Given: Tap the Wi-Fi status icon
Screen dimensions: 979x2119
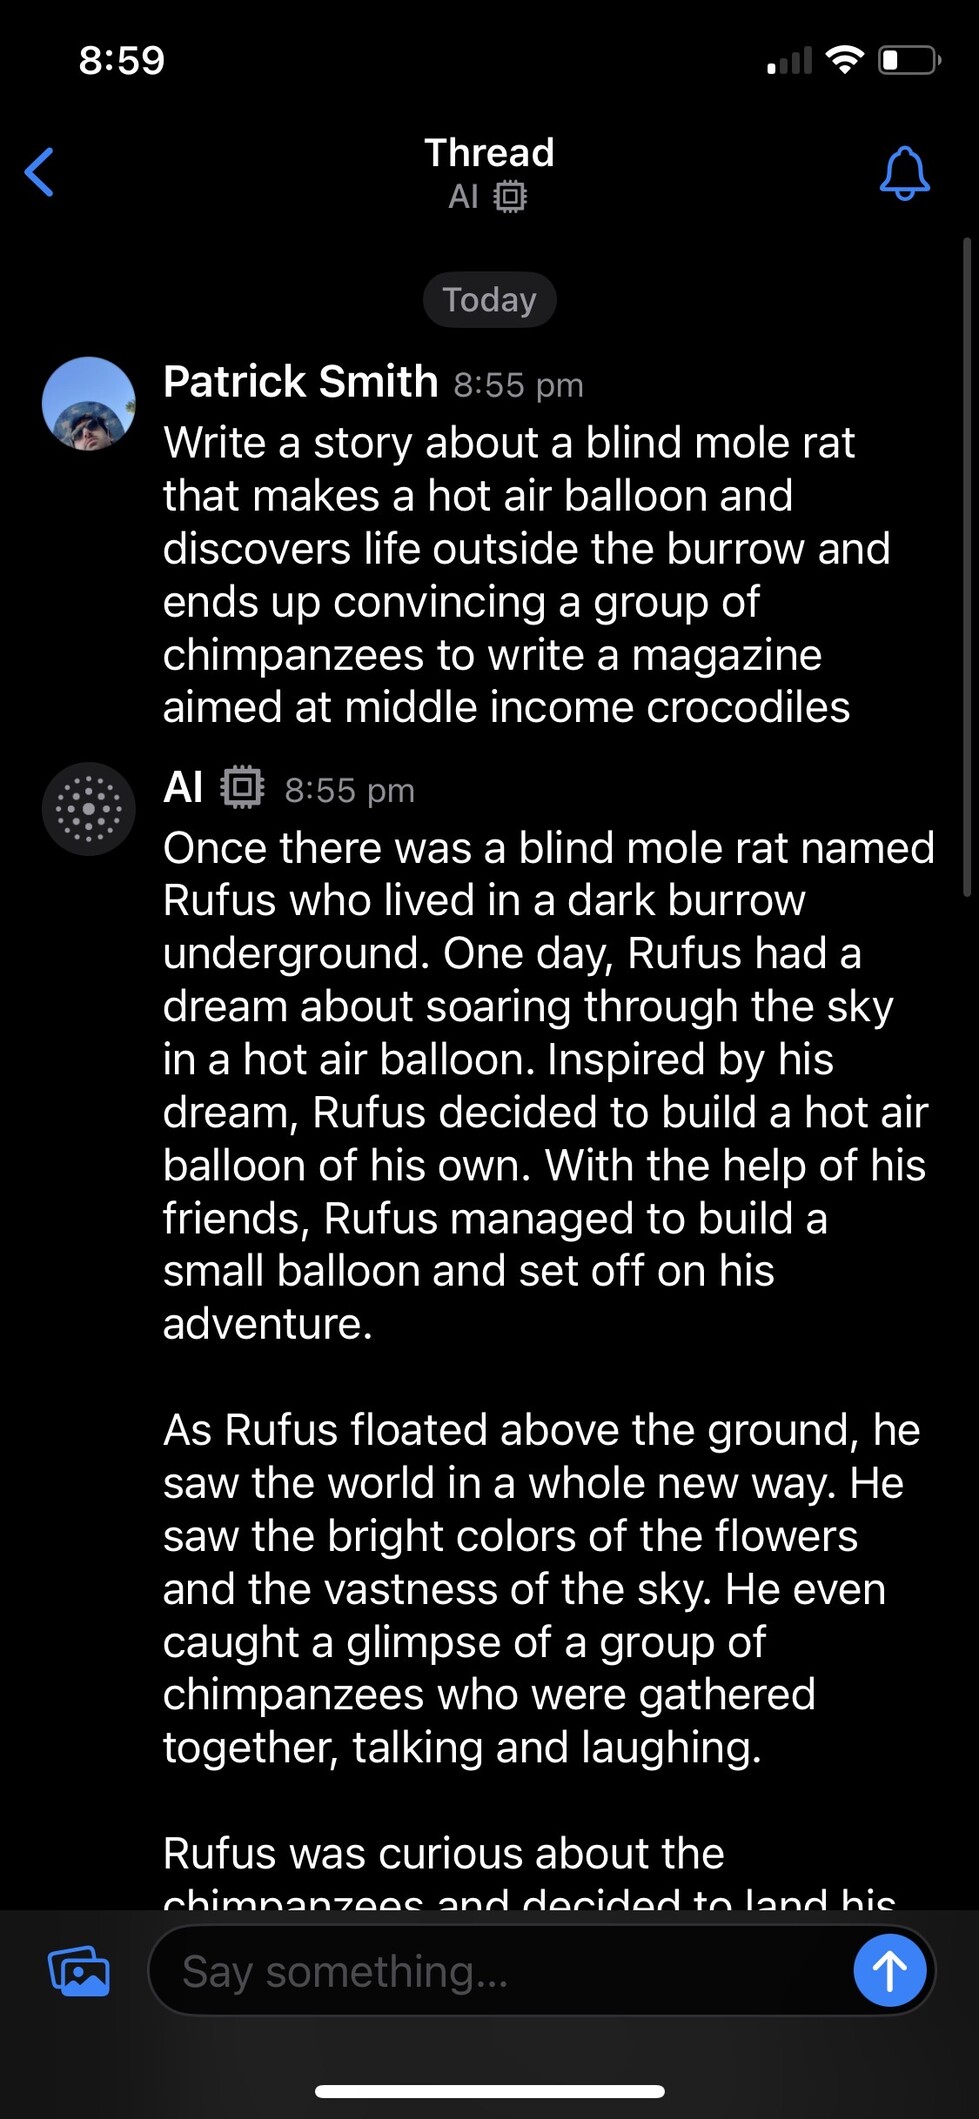Looking at the screenshot, I should 845,60.
